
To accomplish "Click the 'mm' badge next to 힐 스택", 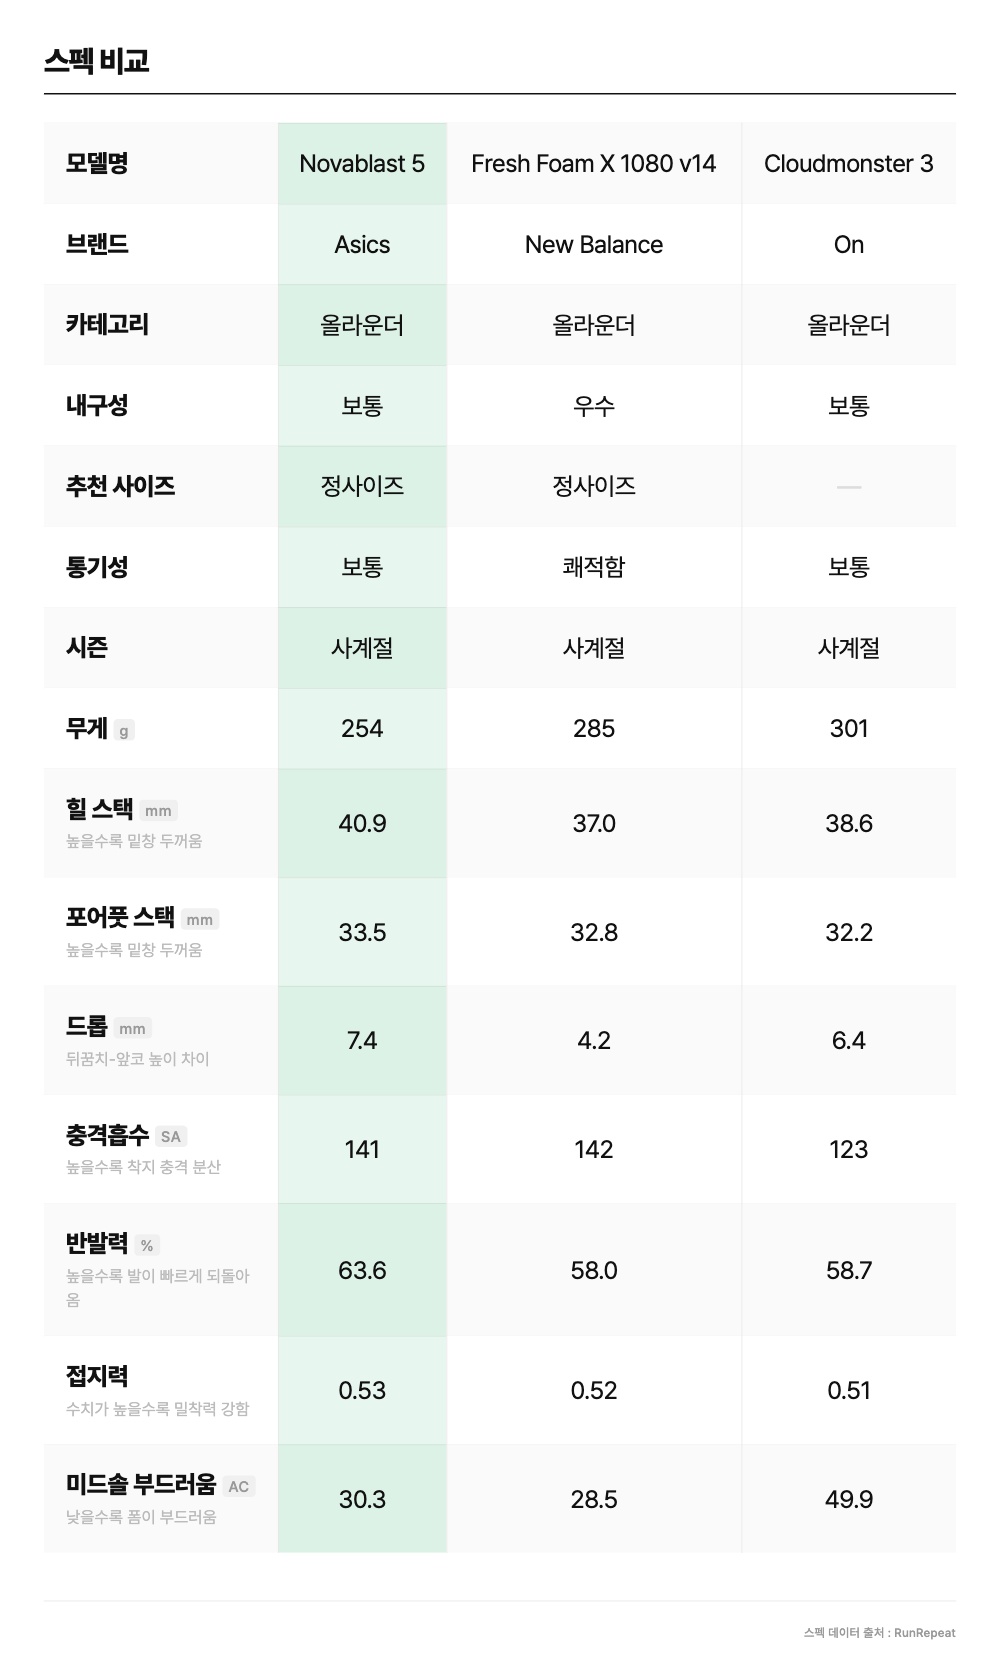I will click(158, 811).
